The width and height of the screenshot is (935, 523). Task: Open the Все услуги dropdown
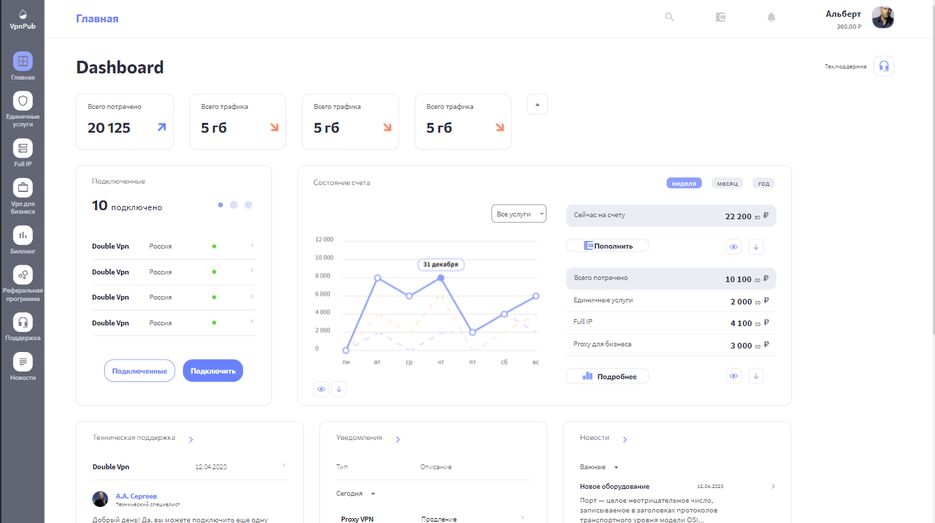click(x=519, y=214)
